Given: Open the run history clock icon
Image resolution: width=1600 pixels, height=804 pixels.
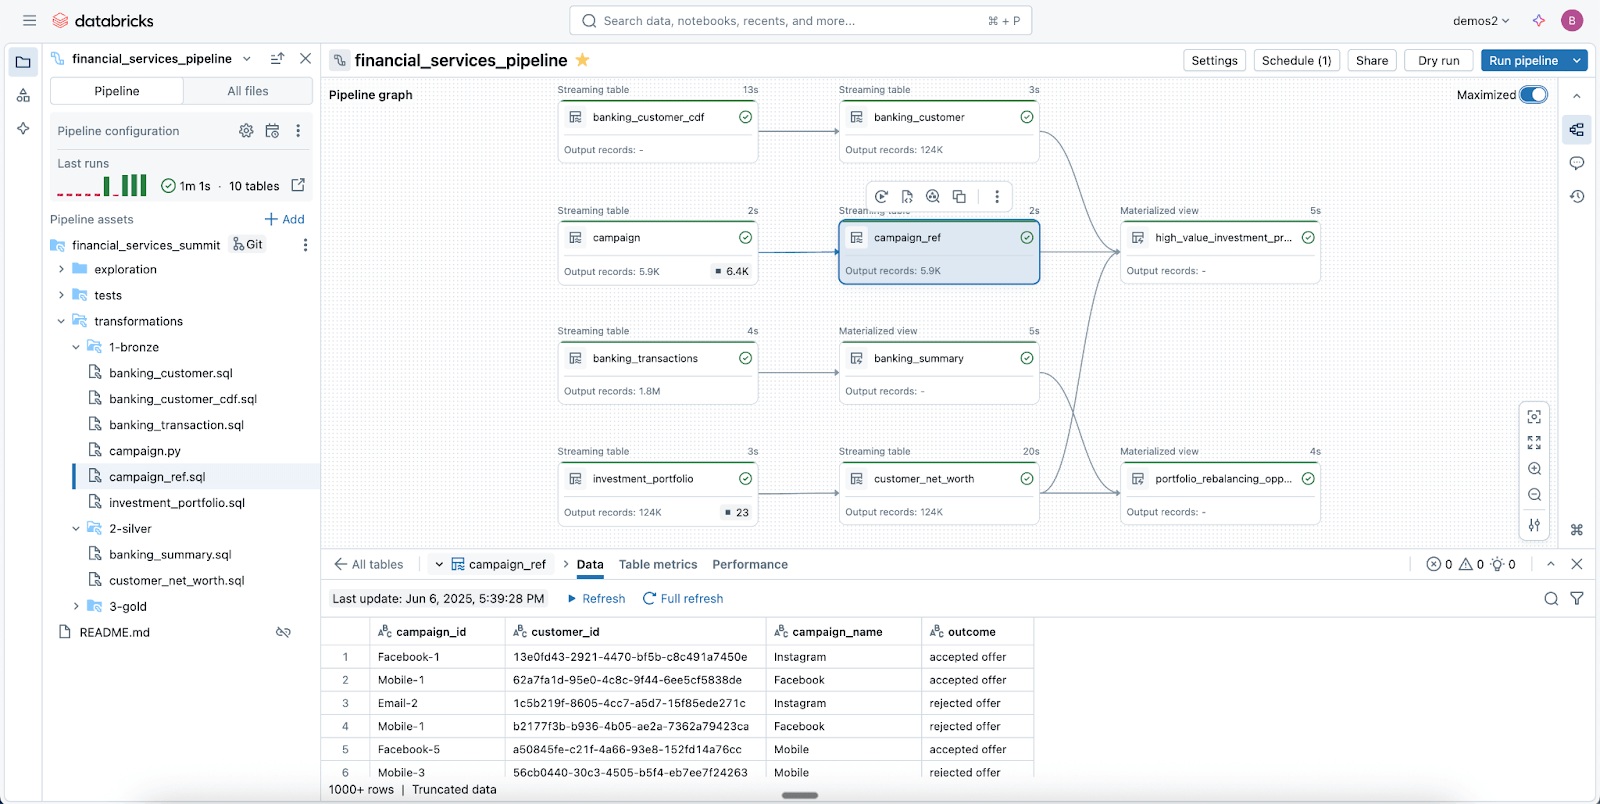Looking at the screenshot, I should pos(1577,197).
